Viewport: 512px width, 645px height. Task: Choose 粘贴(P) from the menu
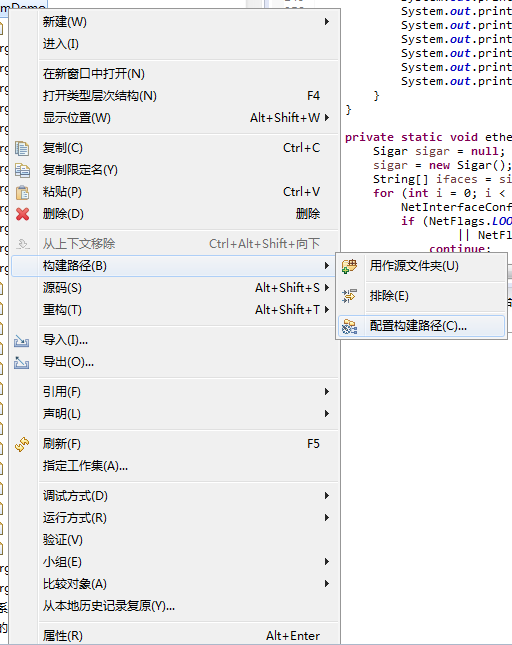[176, 192]
